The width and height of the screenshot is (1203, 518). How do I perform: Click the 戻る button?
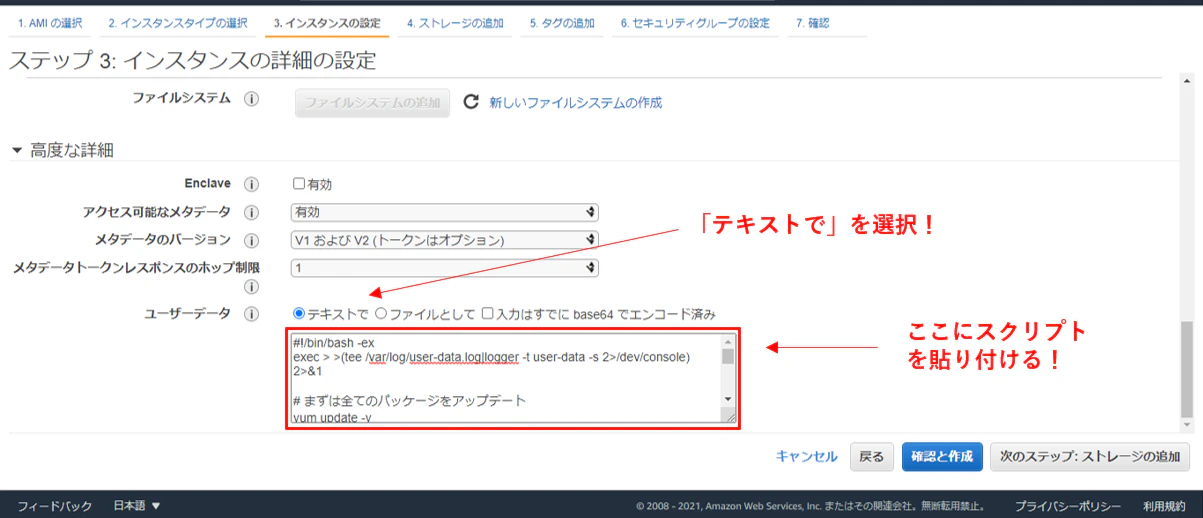(872, 456)
